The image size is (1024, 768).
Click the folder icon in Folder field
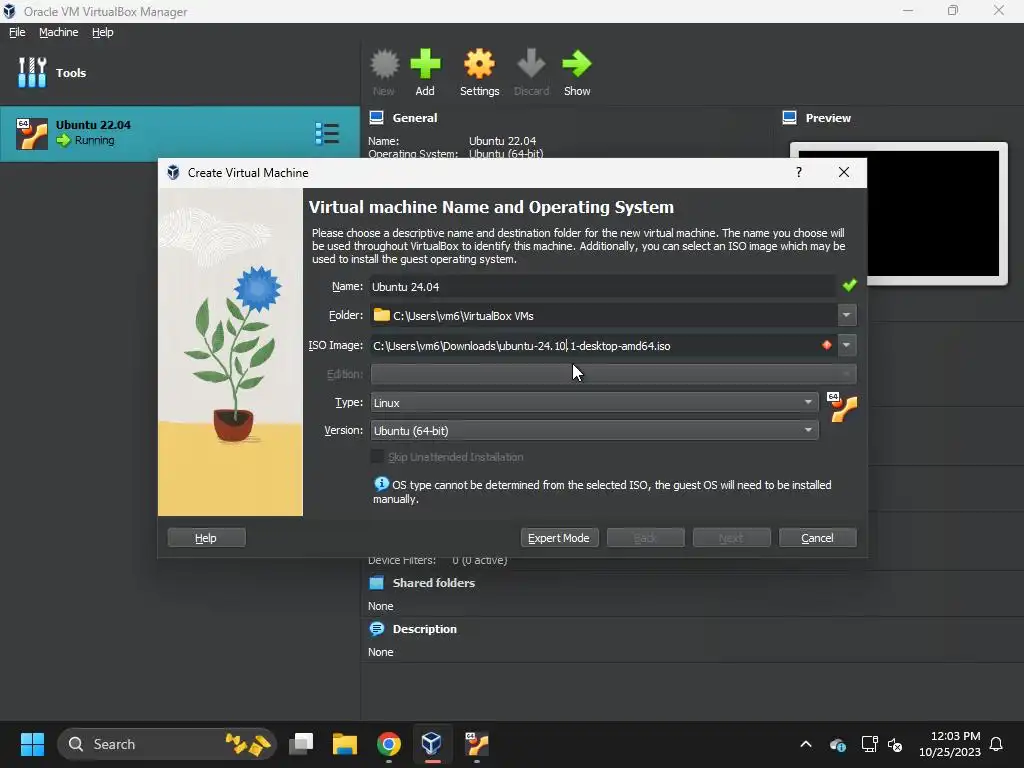click(x=381, y=315)
